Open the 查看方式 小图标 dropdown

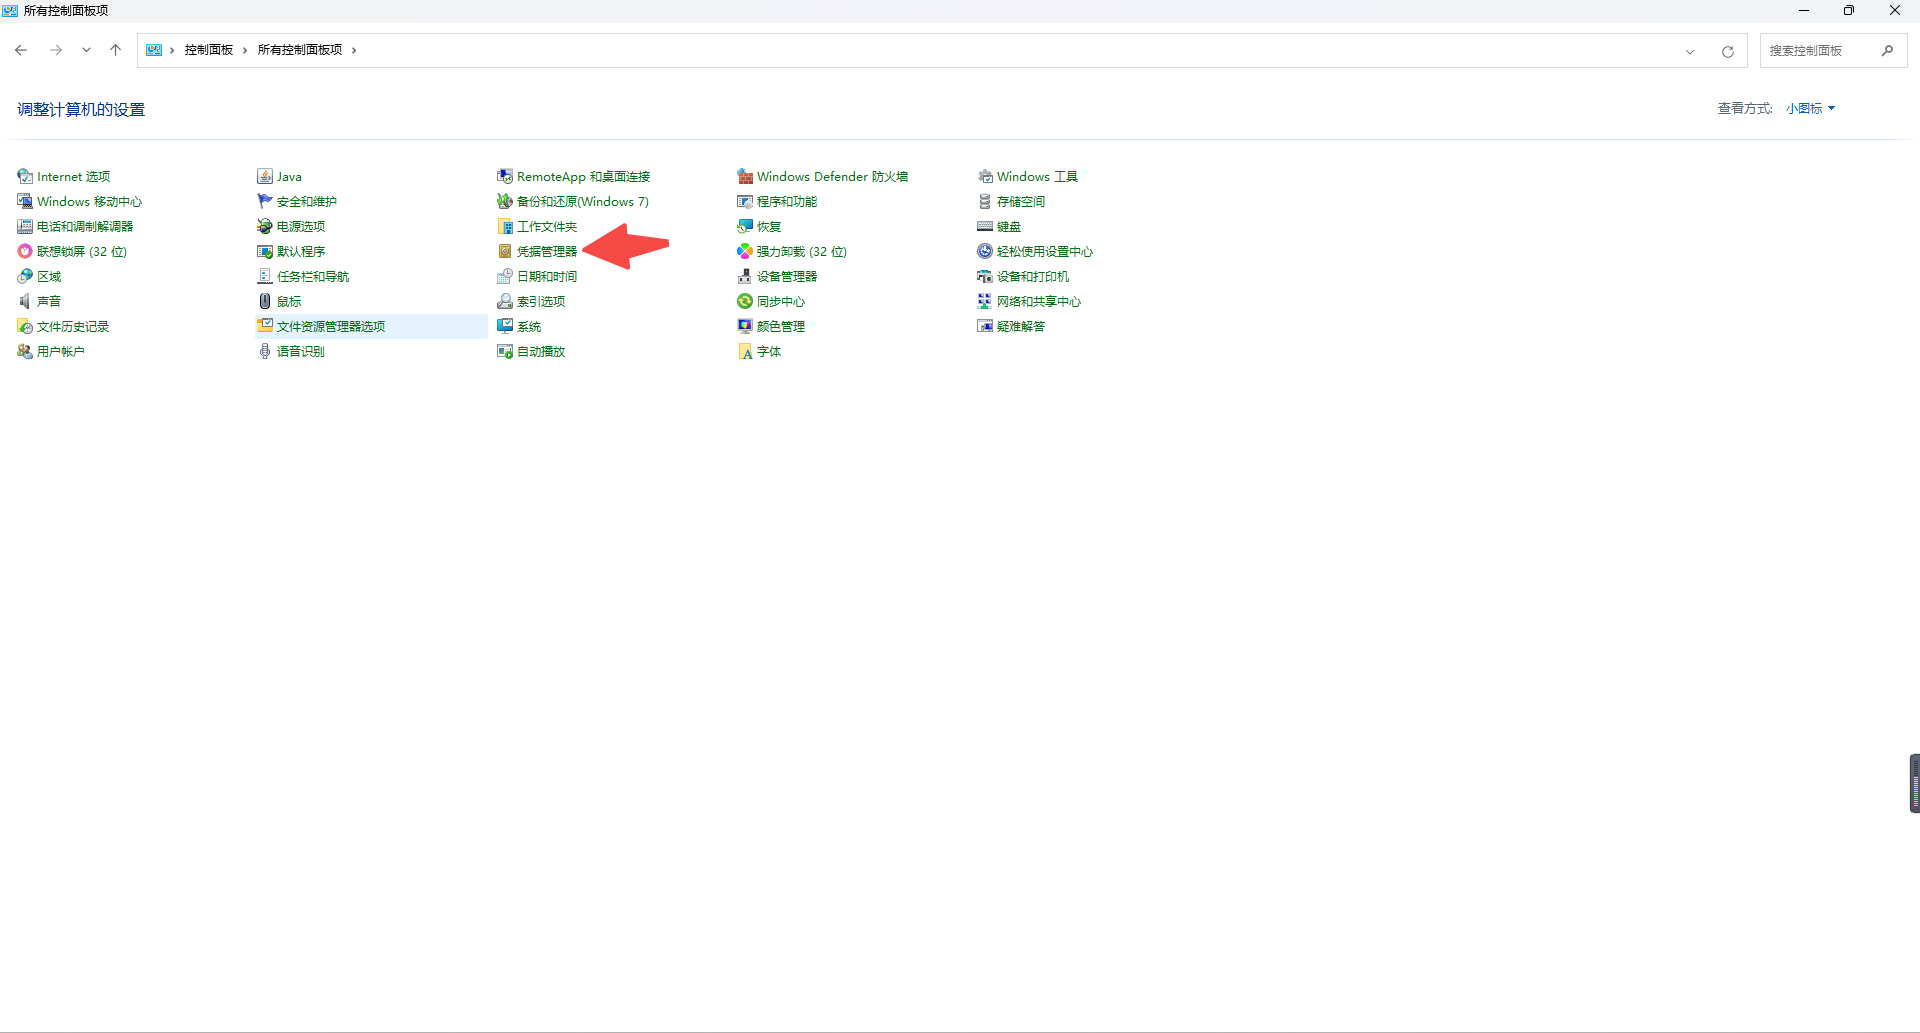(x=1811, y=108)
